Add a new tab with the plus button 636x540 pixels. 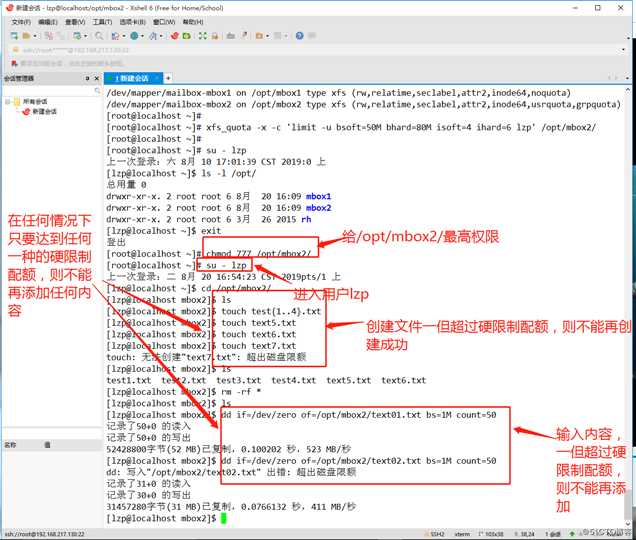pyautogui.click(x=168, y=78)
